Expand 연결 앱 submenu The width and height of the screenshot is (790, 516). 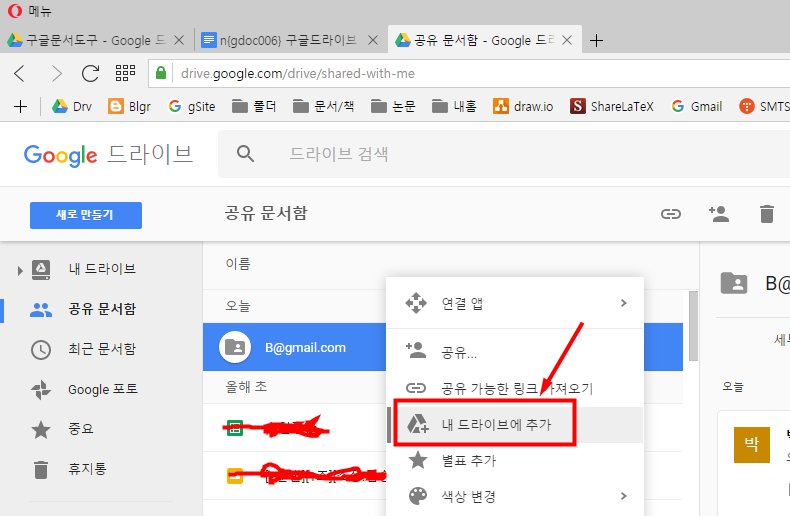[x=515, y=303]
